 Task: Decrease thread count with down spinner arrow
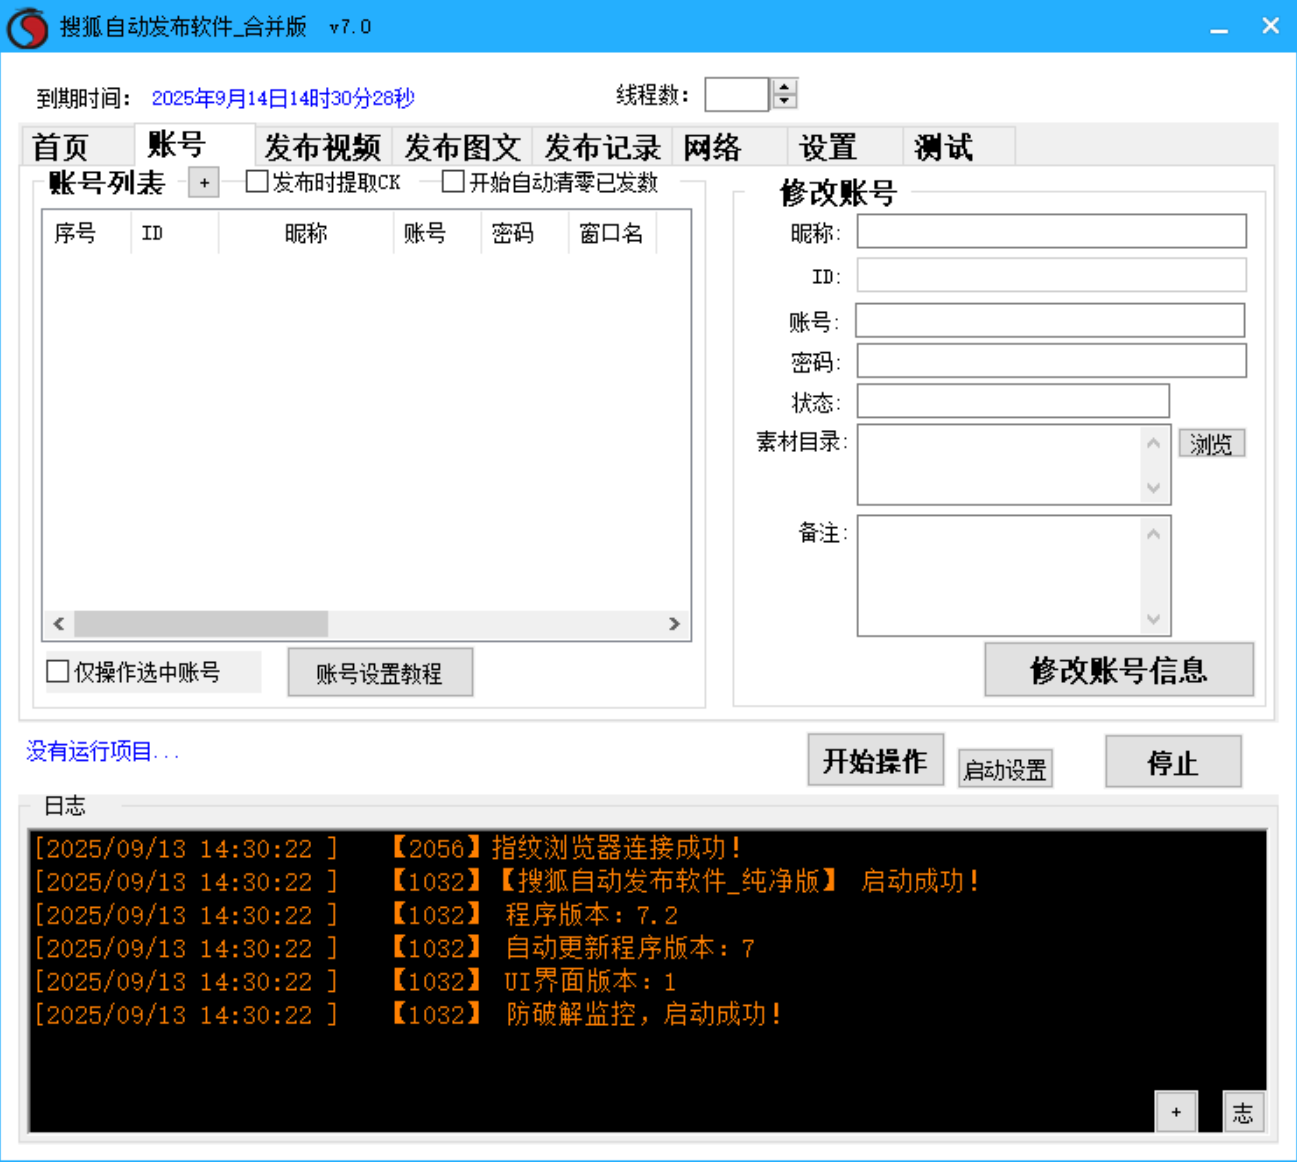tap(785, 101)
